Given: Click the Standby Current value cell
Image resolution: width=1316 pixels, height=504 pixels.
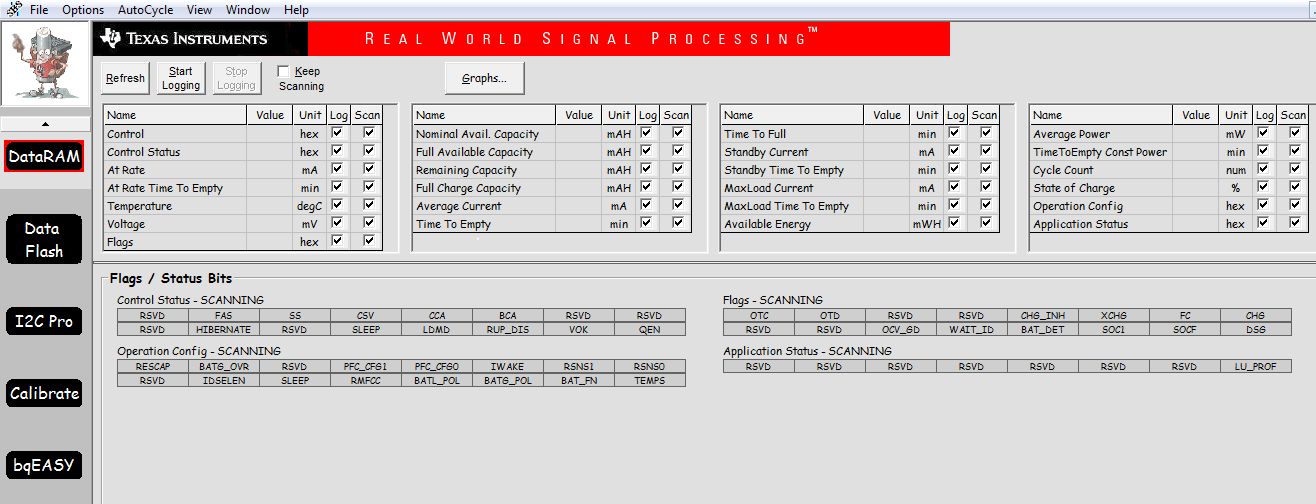Looking at the screenshot, I should (x=886, y=152).
